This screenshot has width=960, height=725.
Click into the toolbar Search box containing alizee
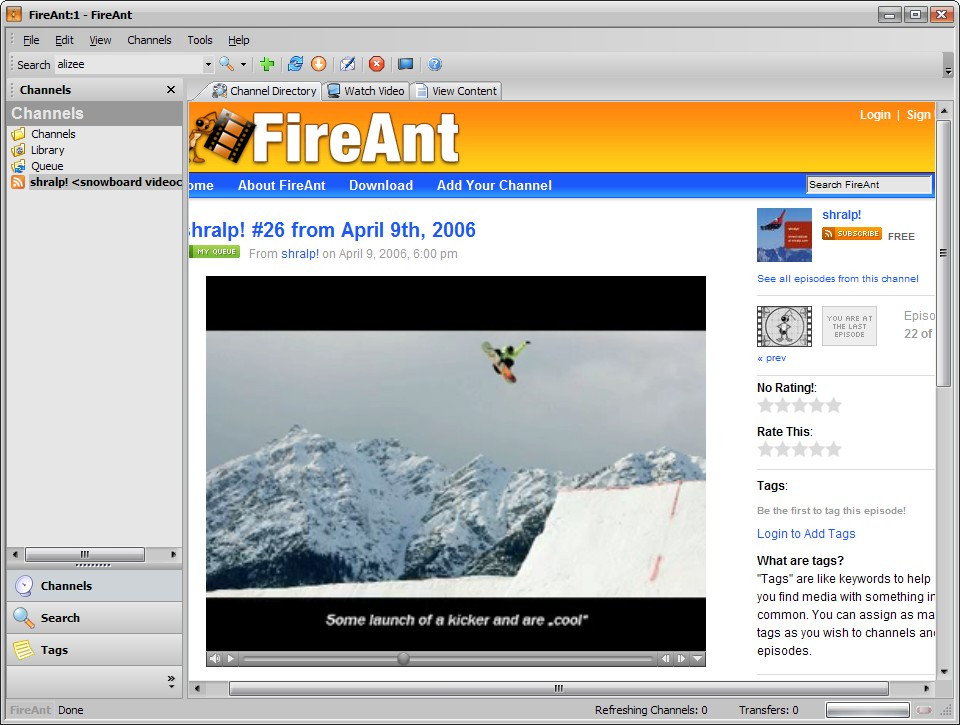coord(130,64)
